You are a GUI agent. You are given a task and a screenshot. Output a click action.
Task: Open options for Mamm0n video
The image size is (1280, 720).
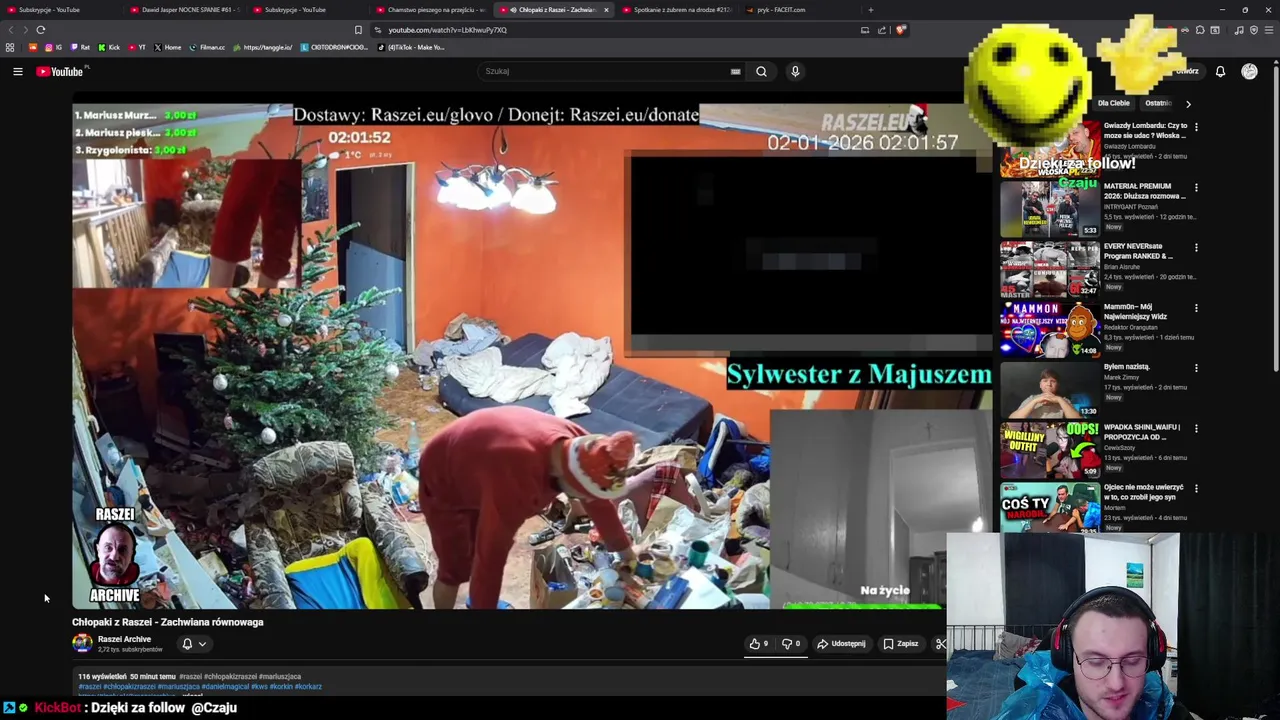(x=1196, y=308)
